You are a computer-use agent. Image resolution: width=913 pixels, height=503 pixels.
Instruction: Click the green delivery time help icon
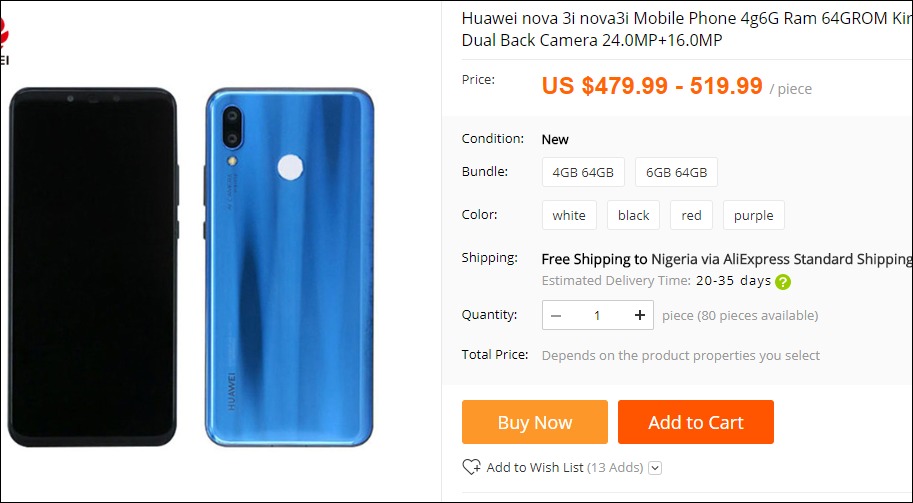pyautogui.click(x=783, y=282)
